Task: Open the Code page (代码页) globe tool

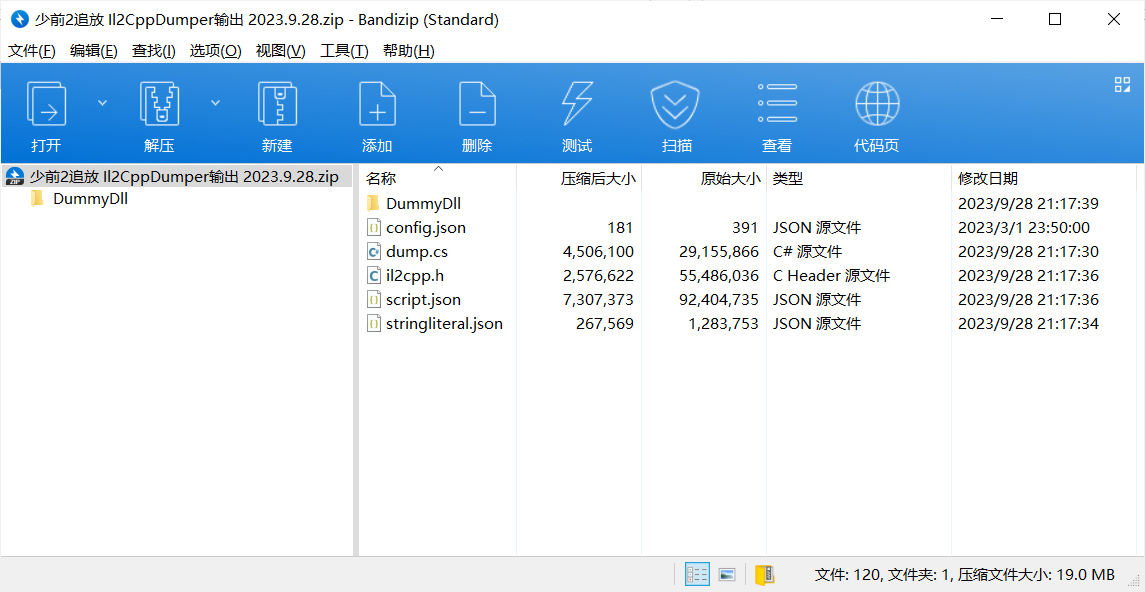Action: (x=876, y=104)
